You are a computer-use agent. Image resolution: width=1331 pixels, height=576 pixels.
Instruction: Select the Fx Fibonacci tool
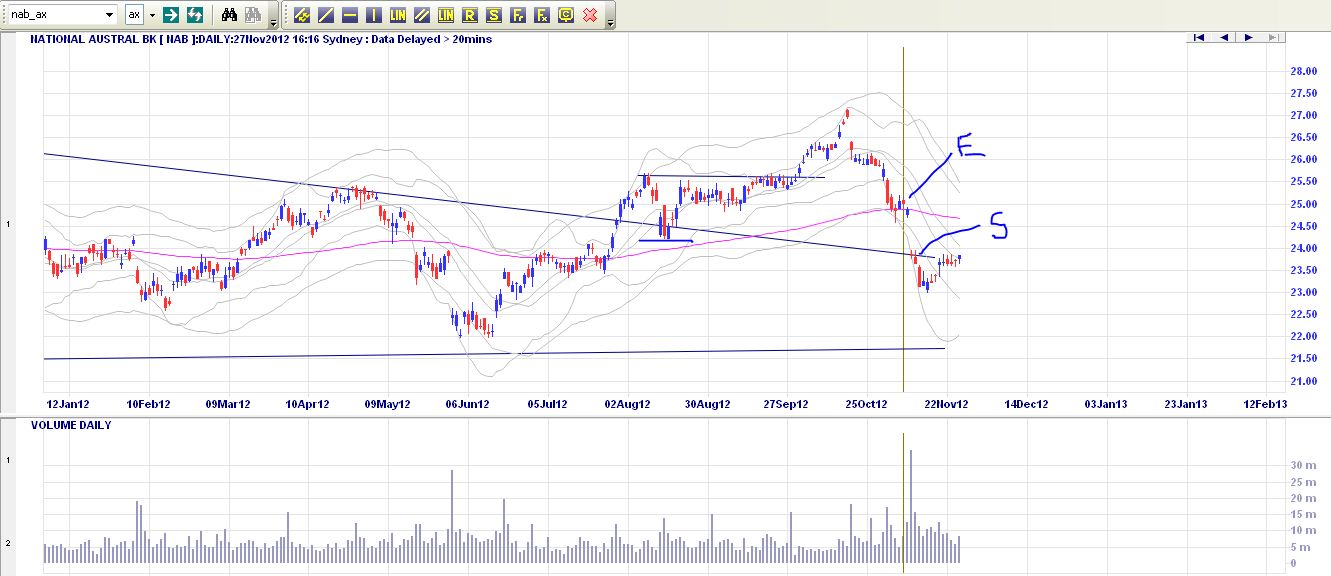click(542, 15)
